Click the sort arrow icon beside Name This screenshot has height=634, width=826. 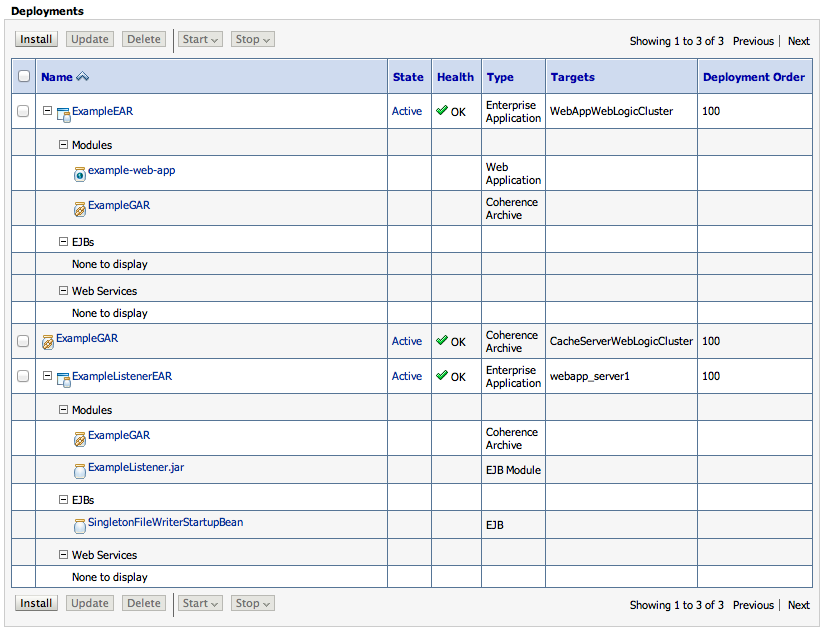[82, 77]
